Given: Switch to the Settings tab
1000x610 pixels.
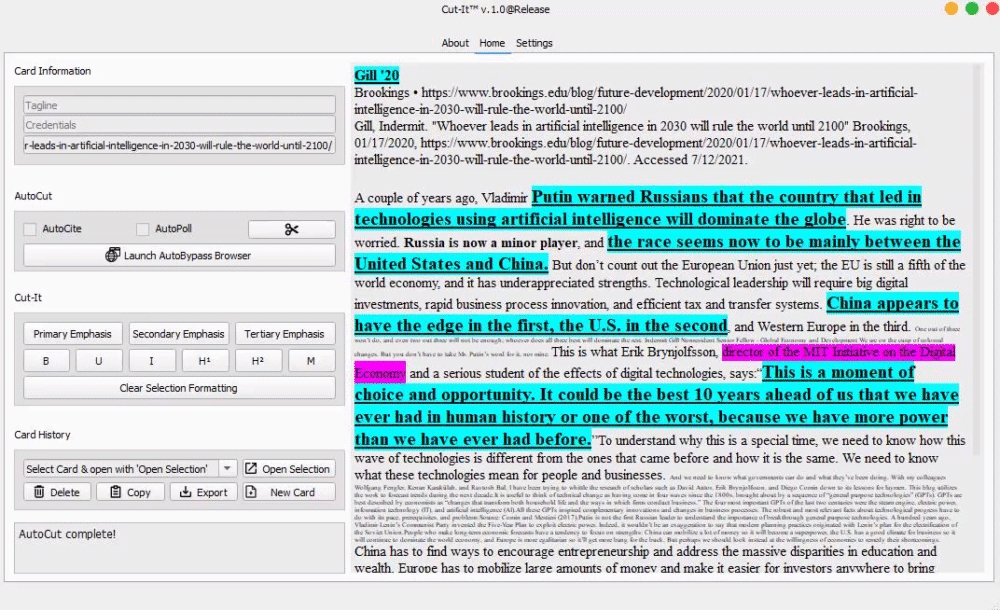Looking at the screenshot, I should pos(534,43).
